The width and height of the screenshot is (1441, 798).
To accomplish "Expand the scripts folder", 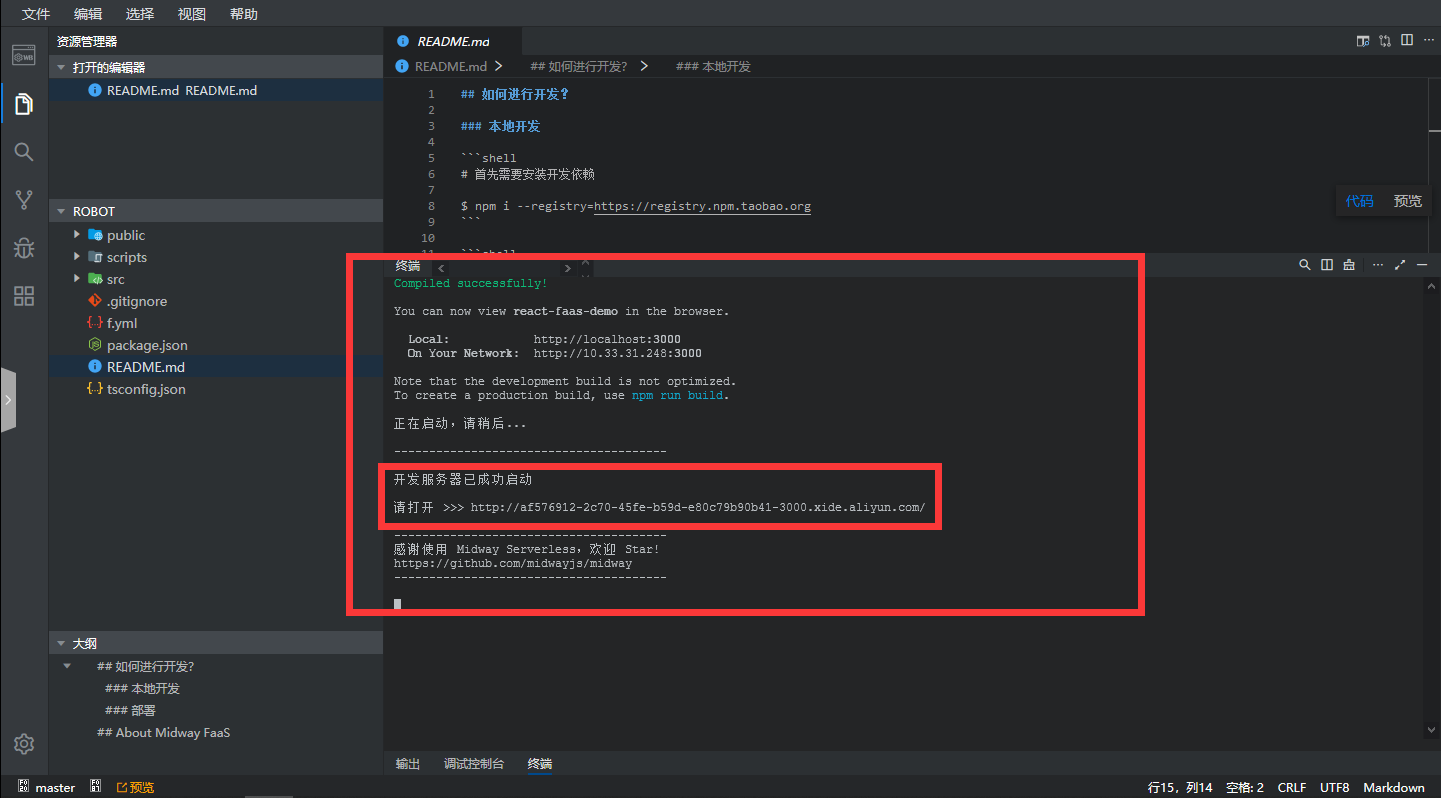I will tap(77, 257).
